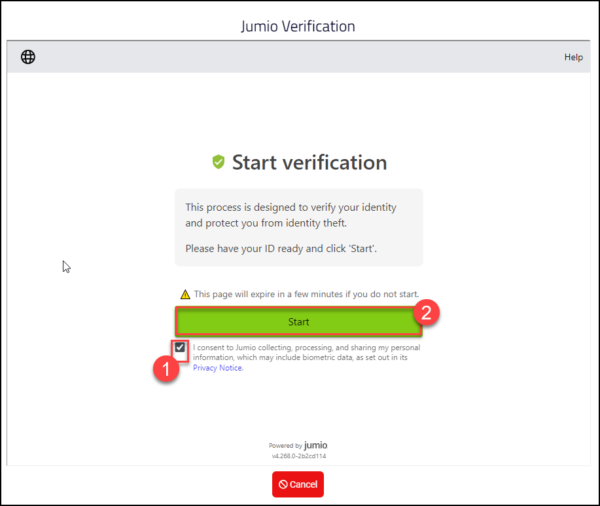Click the yellow warning triangle icon
This screenshot has width=600, height=506.
pyautogui.click(x=185, y=294)
